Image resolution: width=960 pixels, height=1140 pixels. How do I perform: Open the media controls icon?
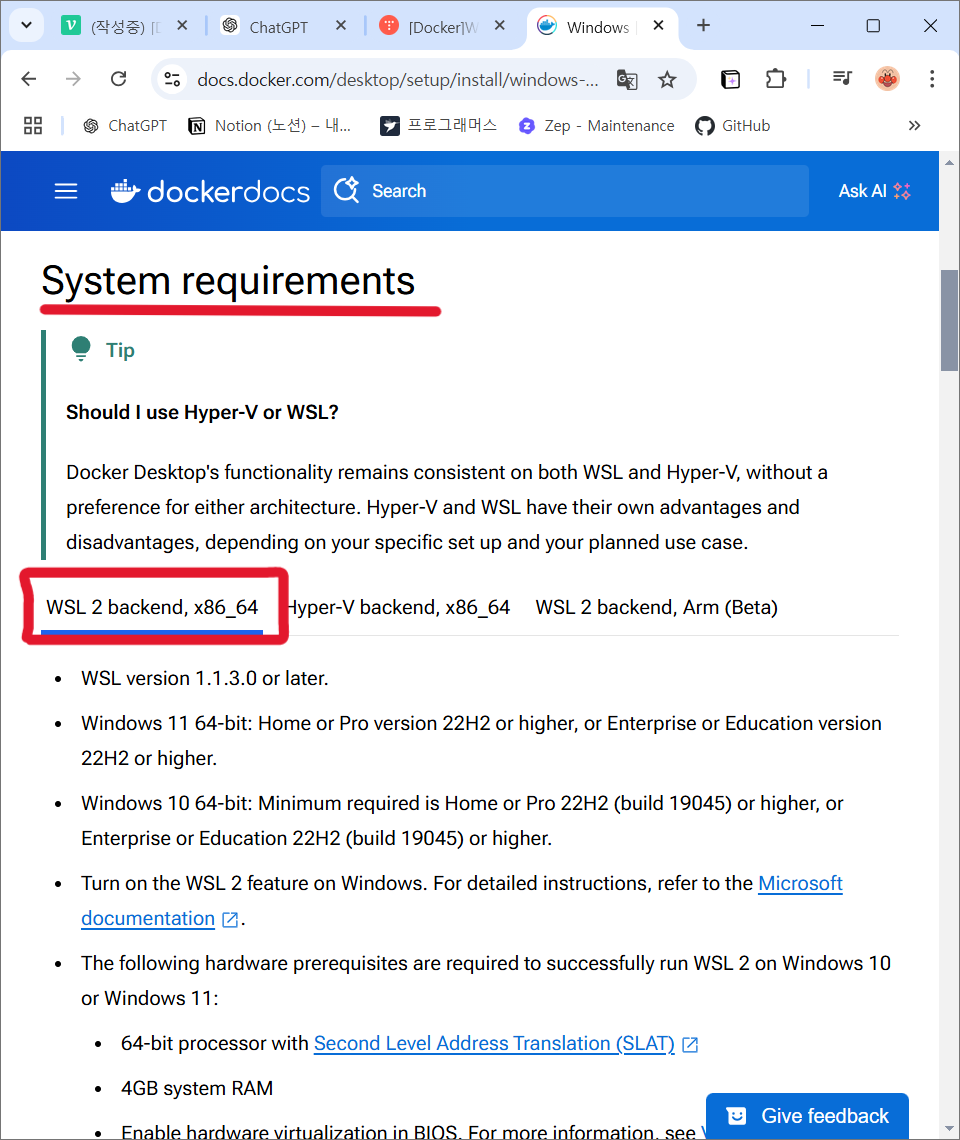pos(842,79)
